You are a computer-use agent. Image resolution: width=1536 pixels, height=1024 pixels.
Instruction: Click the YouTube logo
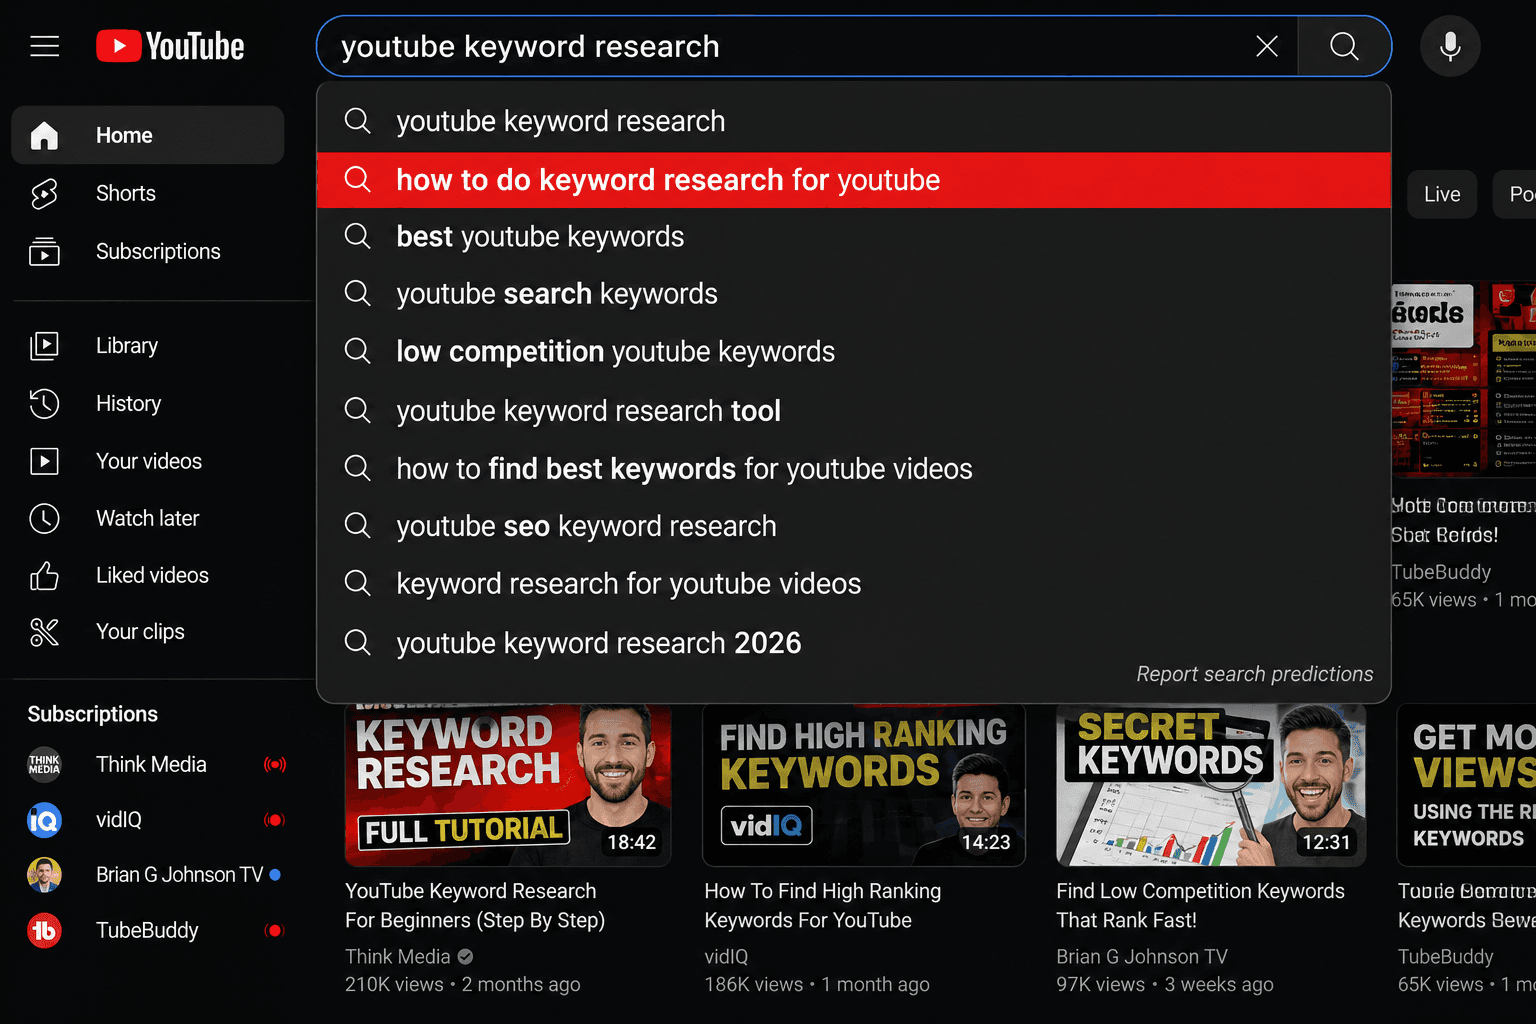[x=170, y=46]
